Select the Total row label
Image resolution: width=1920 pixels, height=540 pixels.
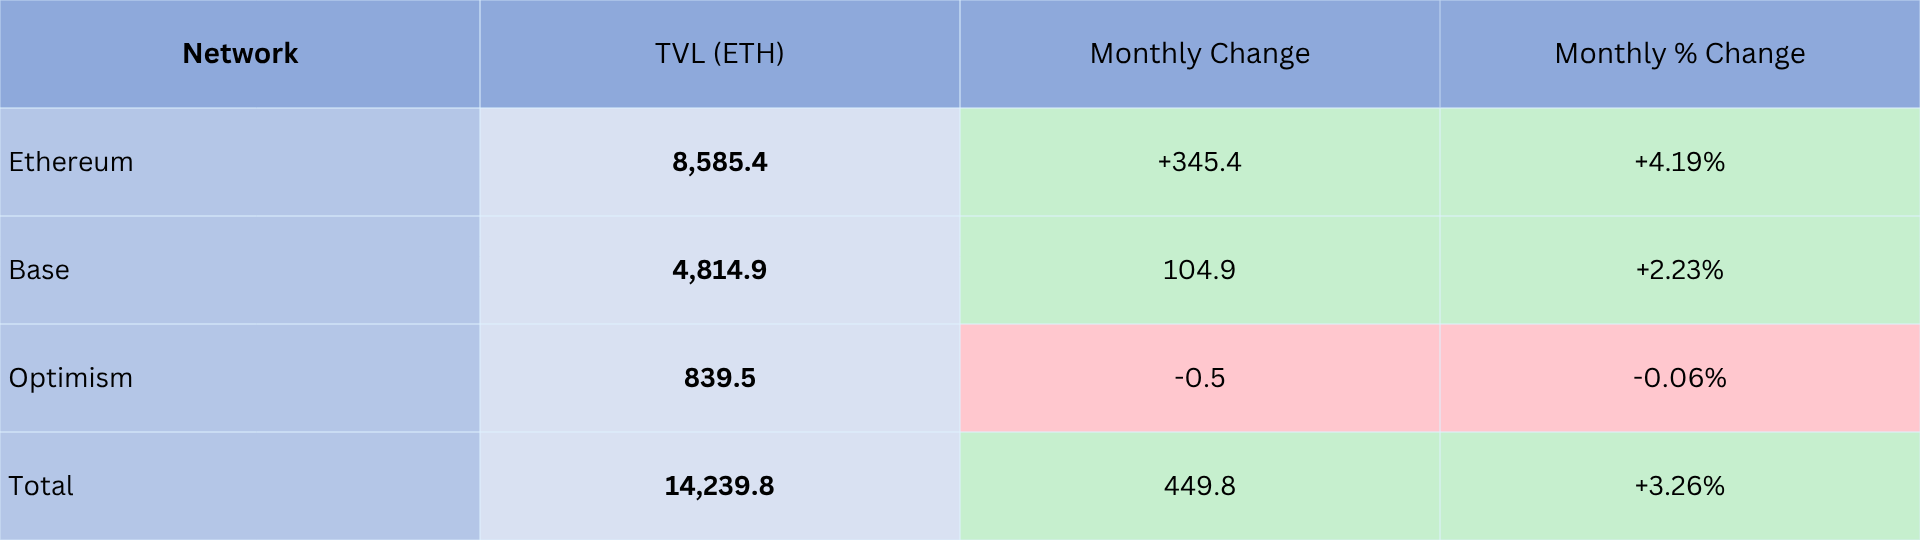[x=41, y=486]
